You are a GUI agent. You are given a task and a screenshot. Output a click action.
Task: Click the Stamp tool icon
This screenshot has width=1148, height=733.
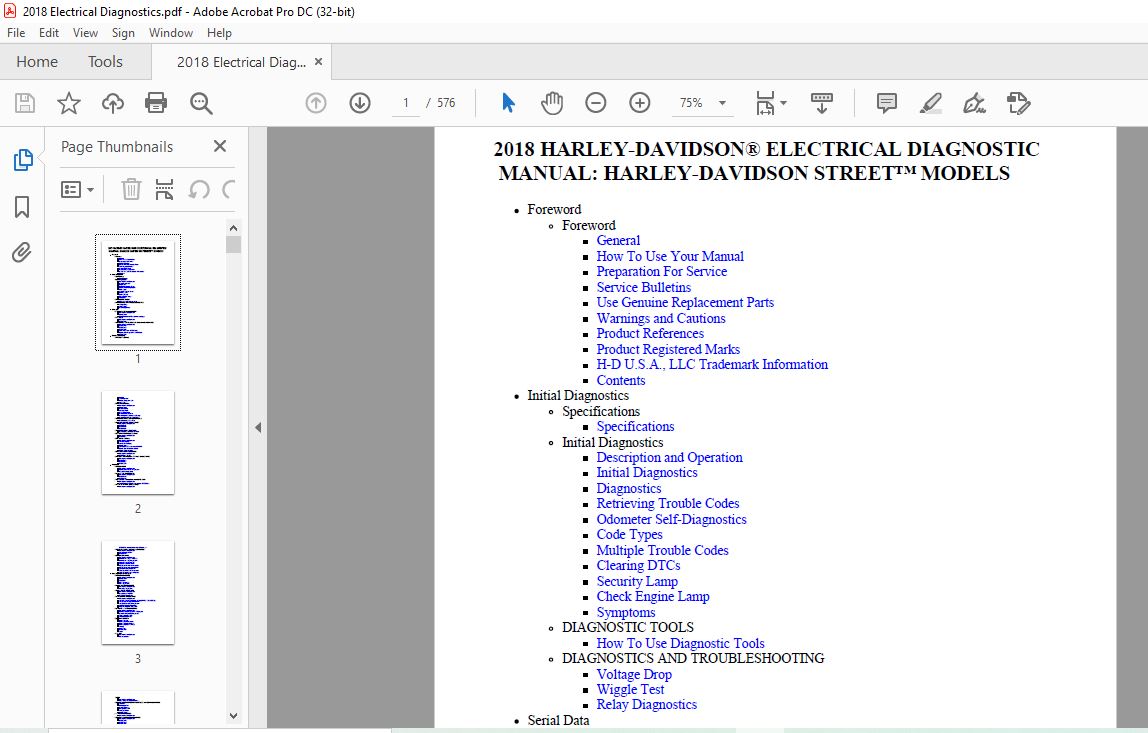1018,103
